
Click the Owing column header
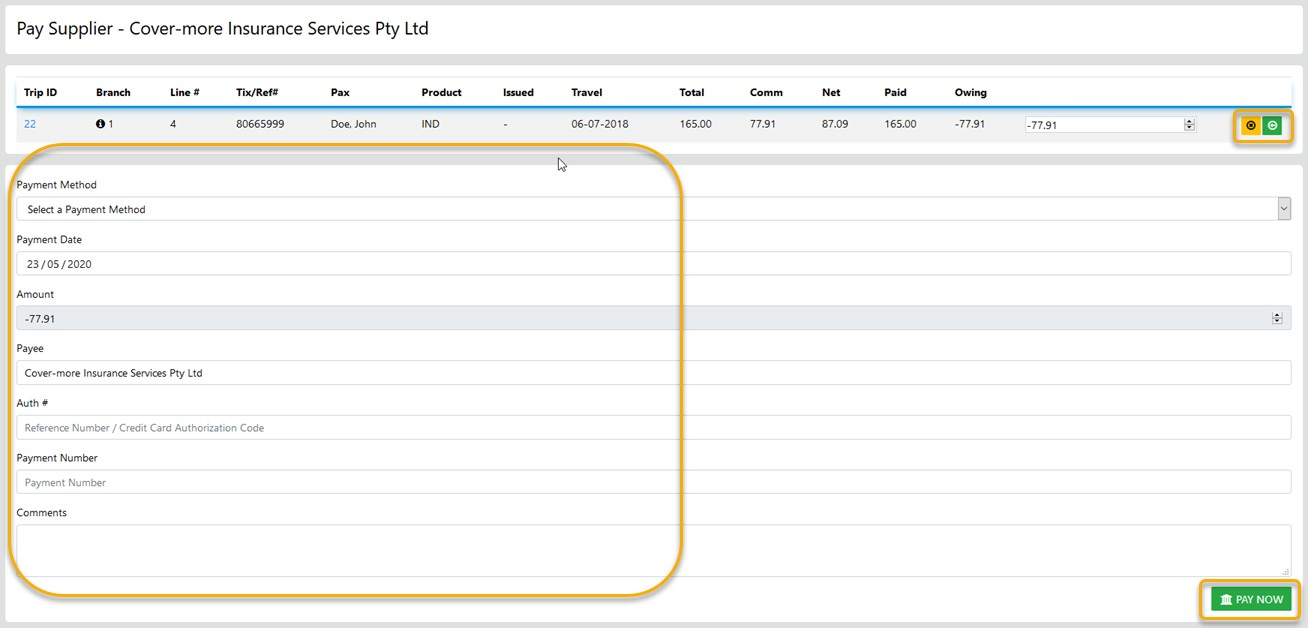point(970,92)
